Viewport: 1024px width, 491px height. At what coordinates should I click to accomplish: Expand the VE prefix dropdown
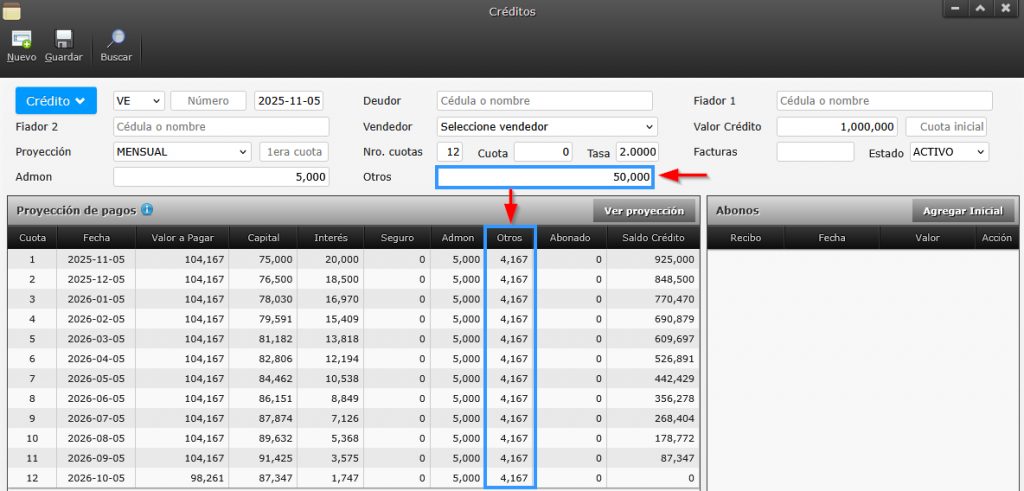pos(139,101)
